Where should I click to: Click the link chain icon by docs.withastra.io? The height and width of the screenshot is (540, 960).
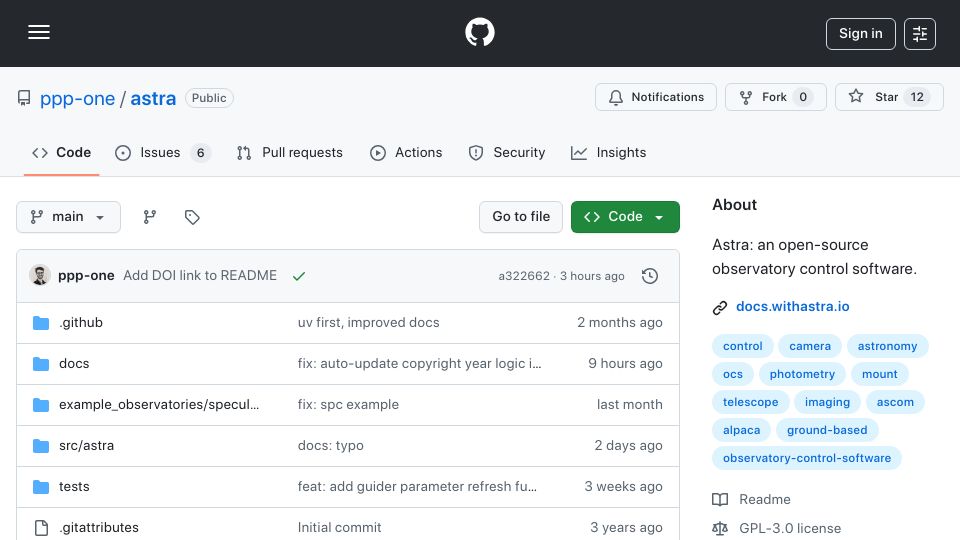point(720,307)
